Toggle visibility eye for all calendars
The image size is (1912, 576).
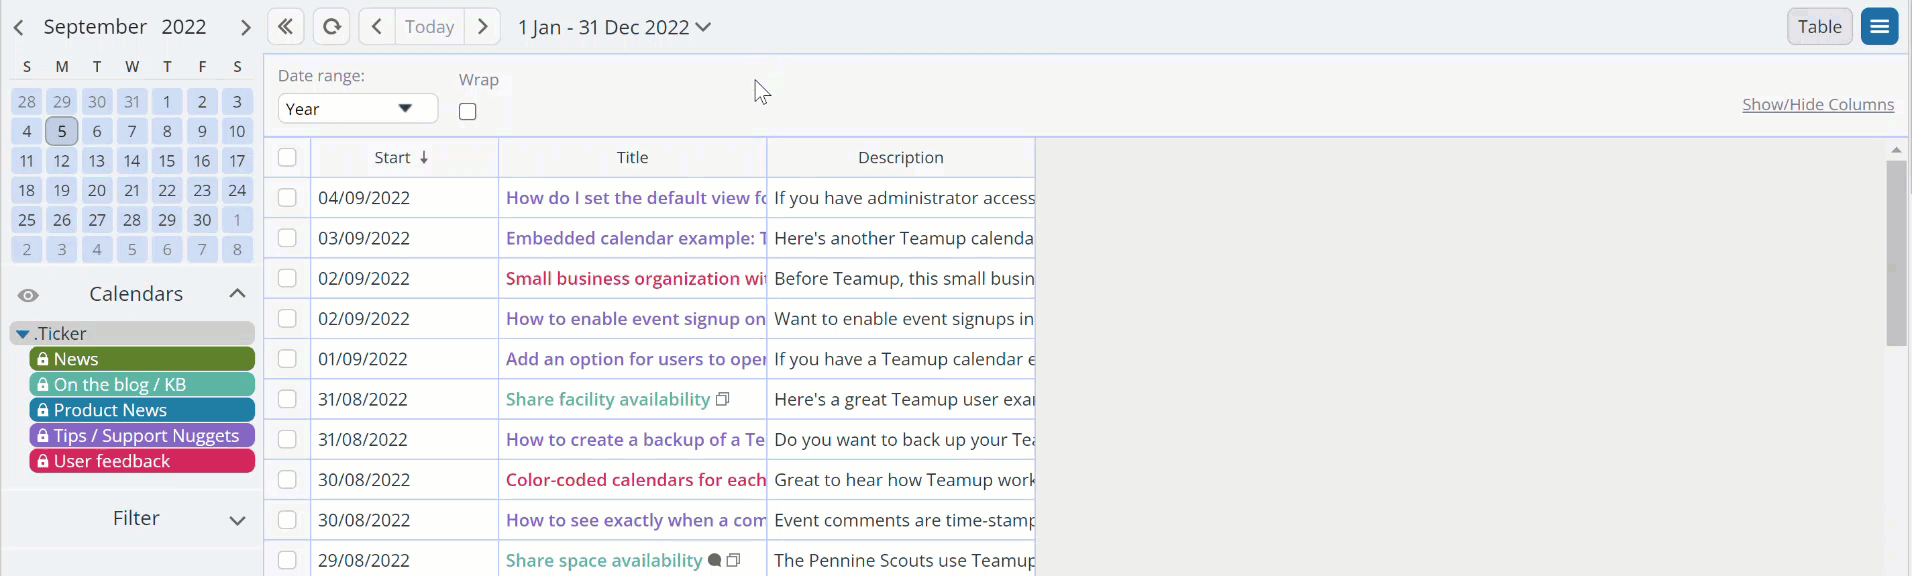(28, 295)
